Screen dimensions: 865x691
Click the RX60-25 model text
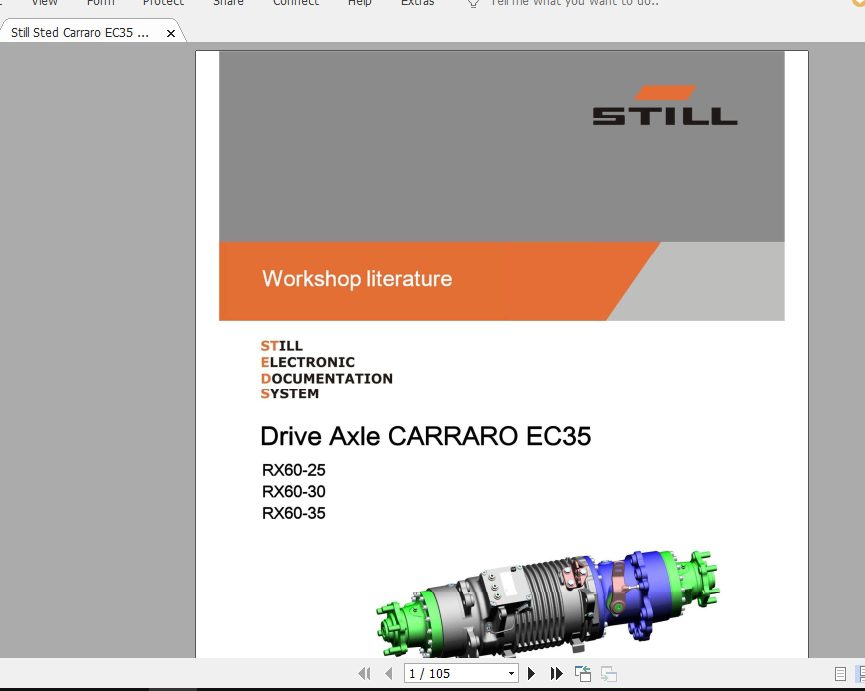pos(293,470)
